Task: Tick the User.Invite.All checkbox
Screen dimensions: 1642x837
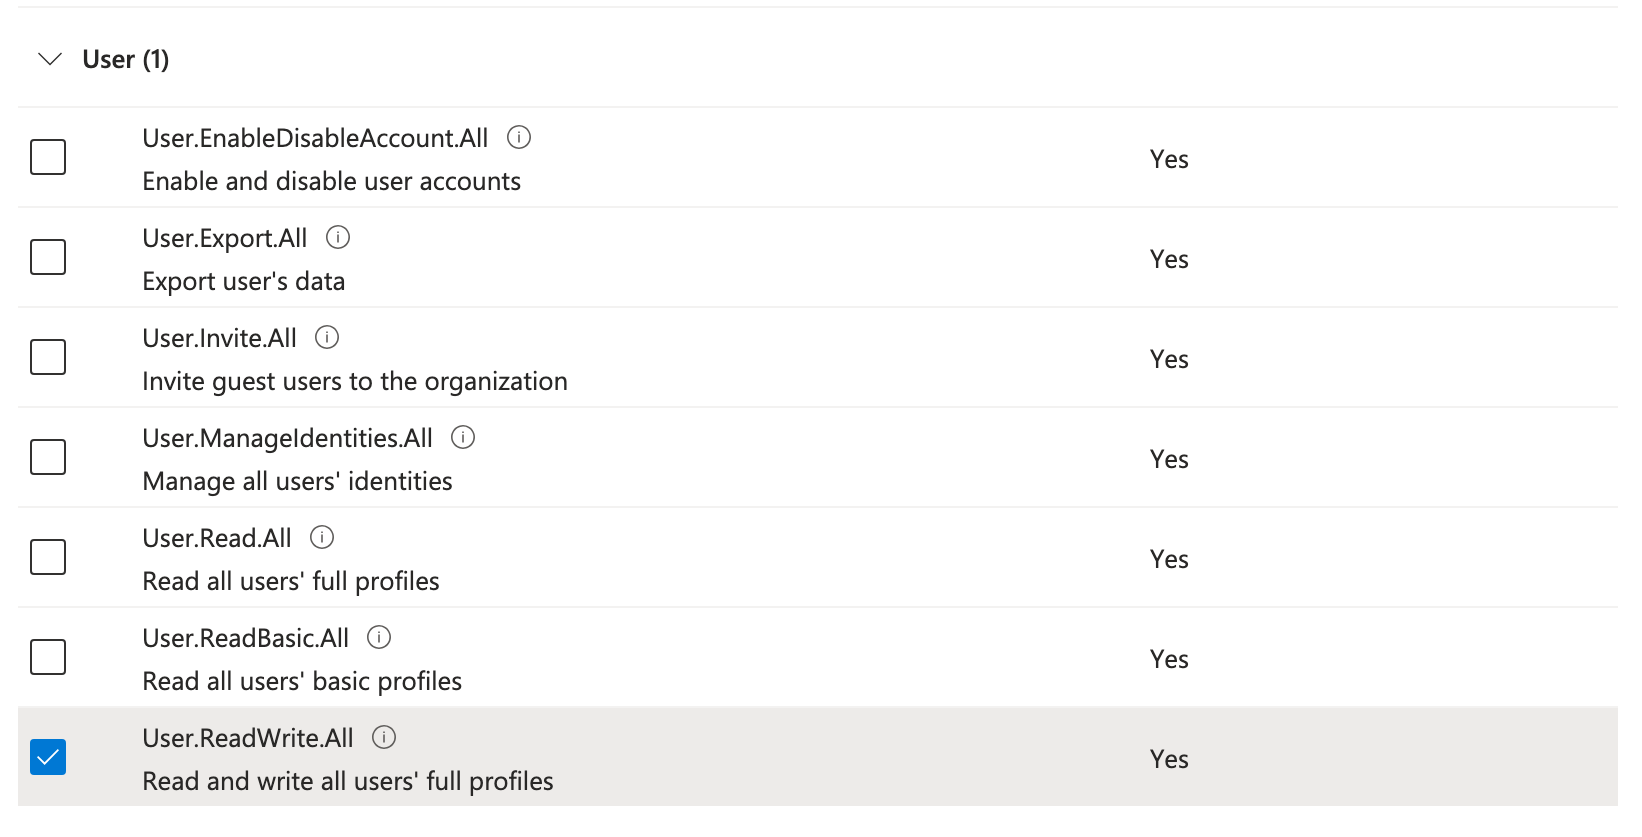Action: (x=48, y=357)
